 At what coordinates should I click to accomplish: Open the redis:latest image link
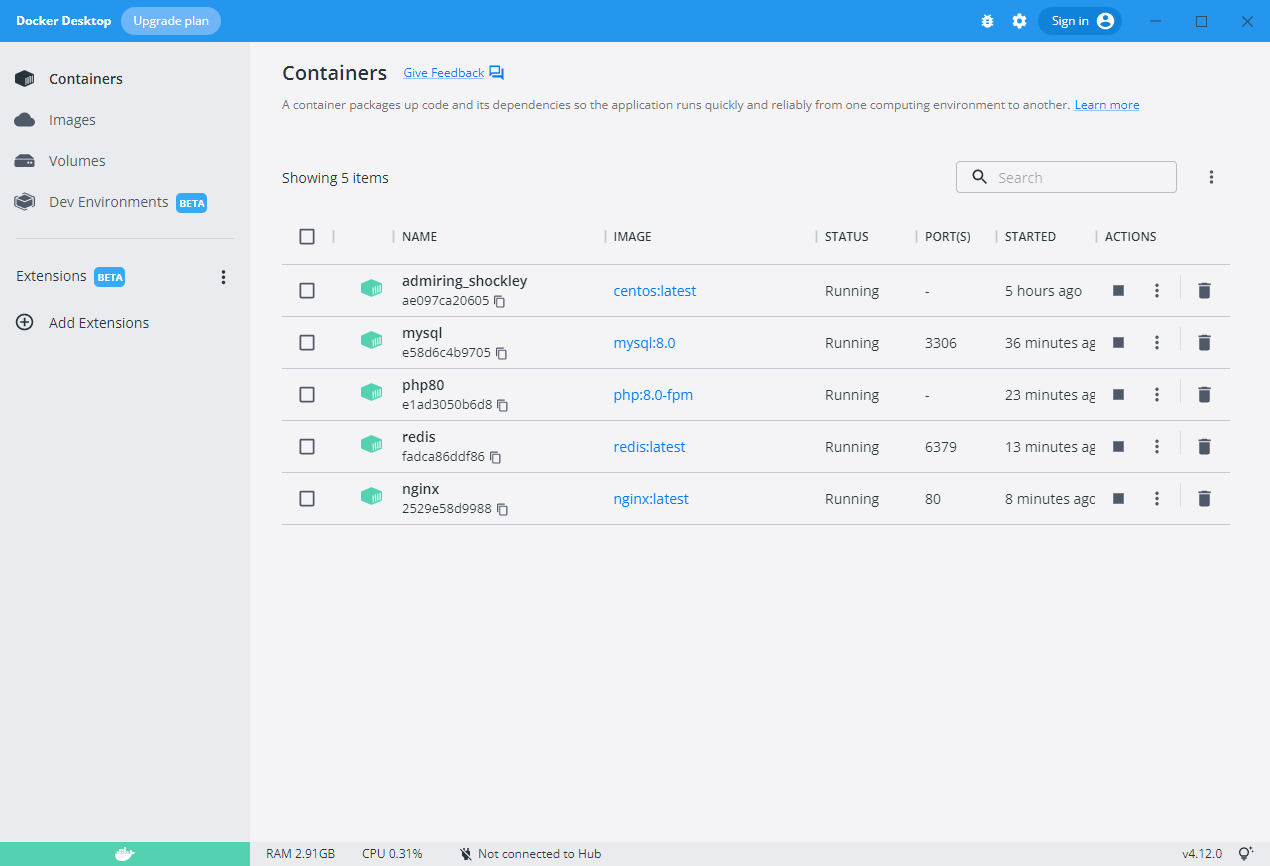point(650,447)
